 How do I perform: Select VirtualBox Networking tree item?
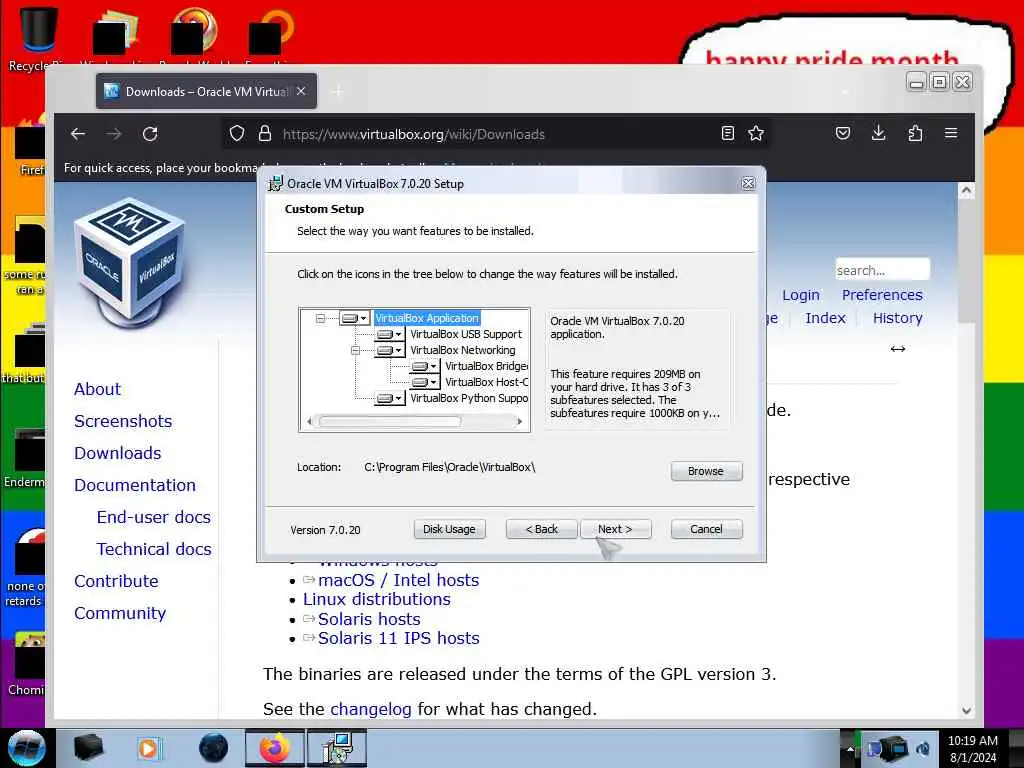(x=462, y=350)
